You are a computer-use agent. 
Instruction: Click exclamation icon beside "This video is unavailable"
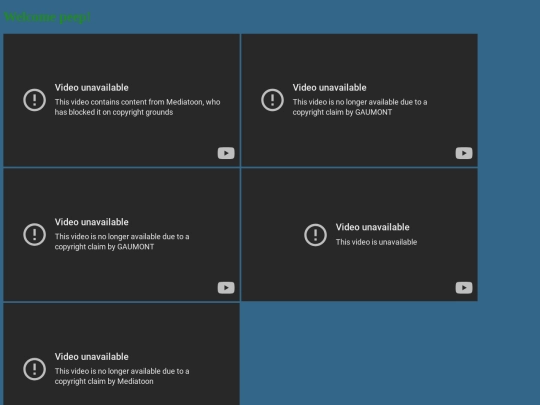[x=315, y=235]
